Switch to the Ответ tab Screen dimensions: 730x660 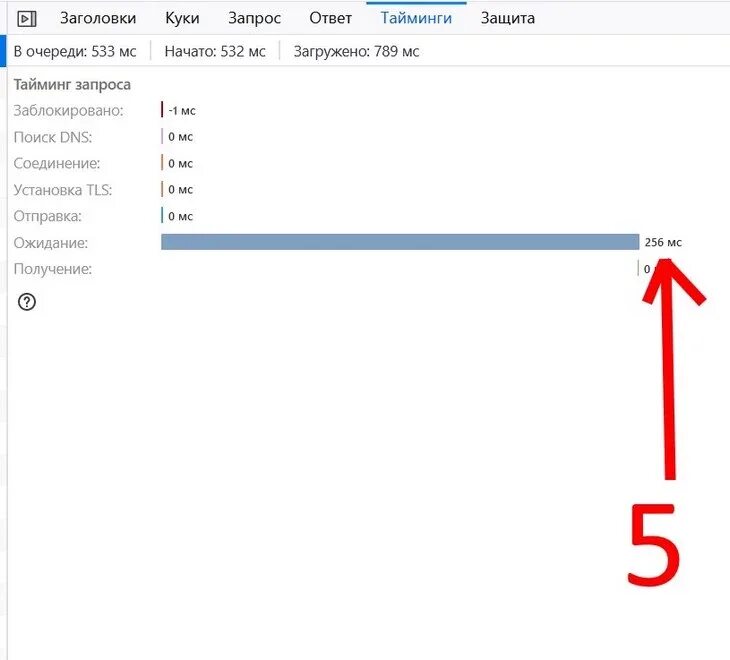[x=330, y=18]
